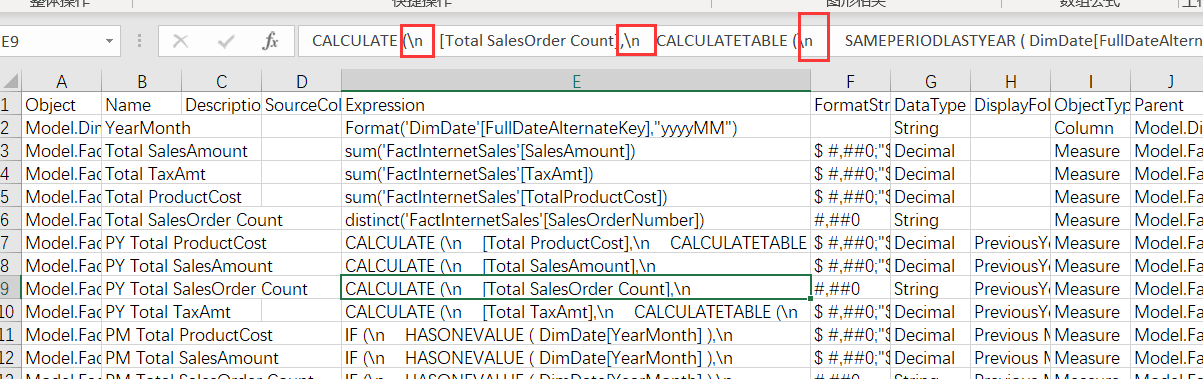Click sum('FactInternetSales'[TaxAmt]) expression cell

point(576,174)
